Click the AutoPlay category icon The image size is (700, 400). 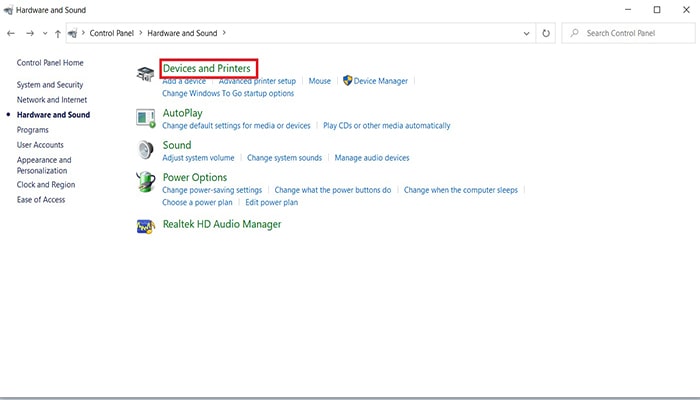click(x=146, y=118)
